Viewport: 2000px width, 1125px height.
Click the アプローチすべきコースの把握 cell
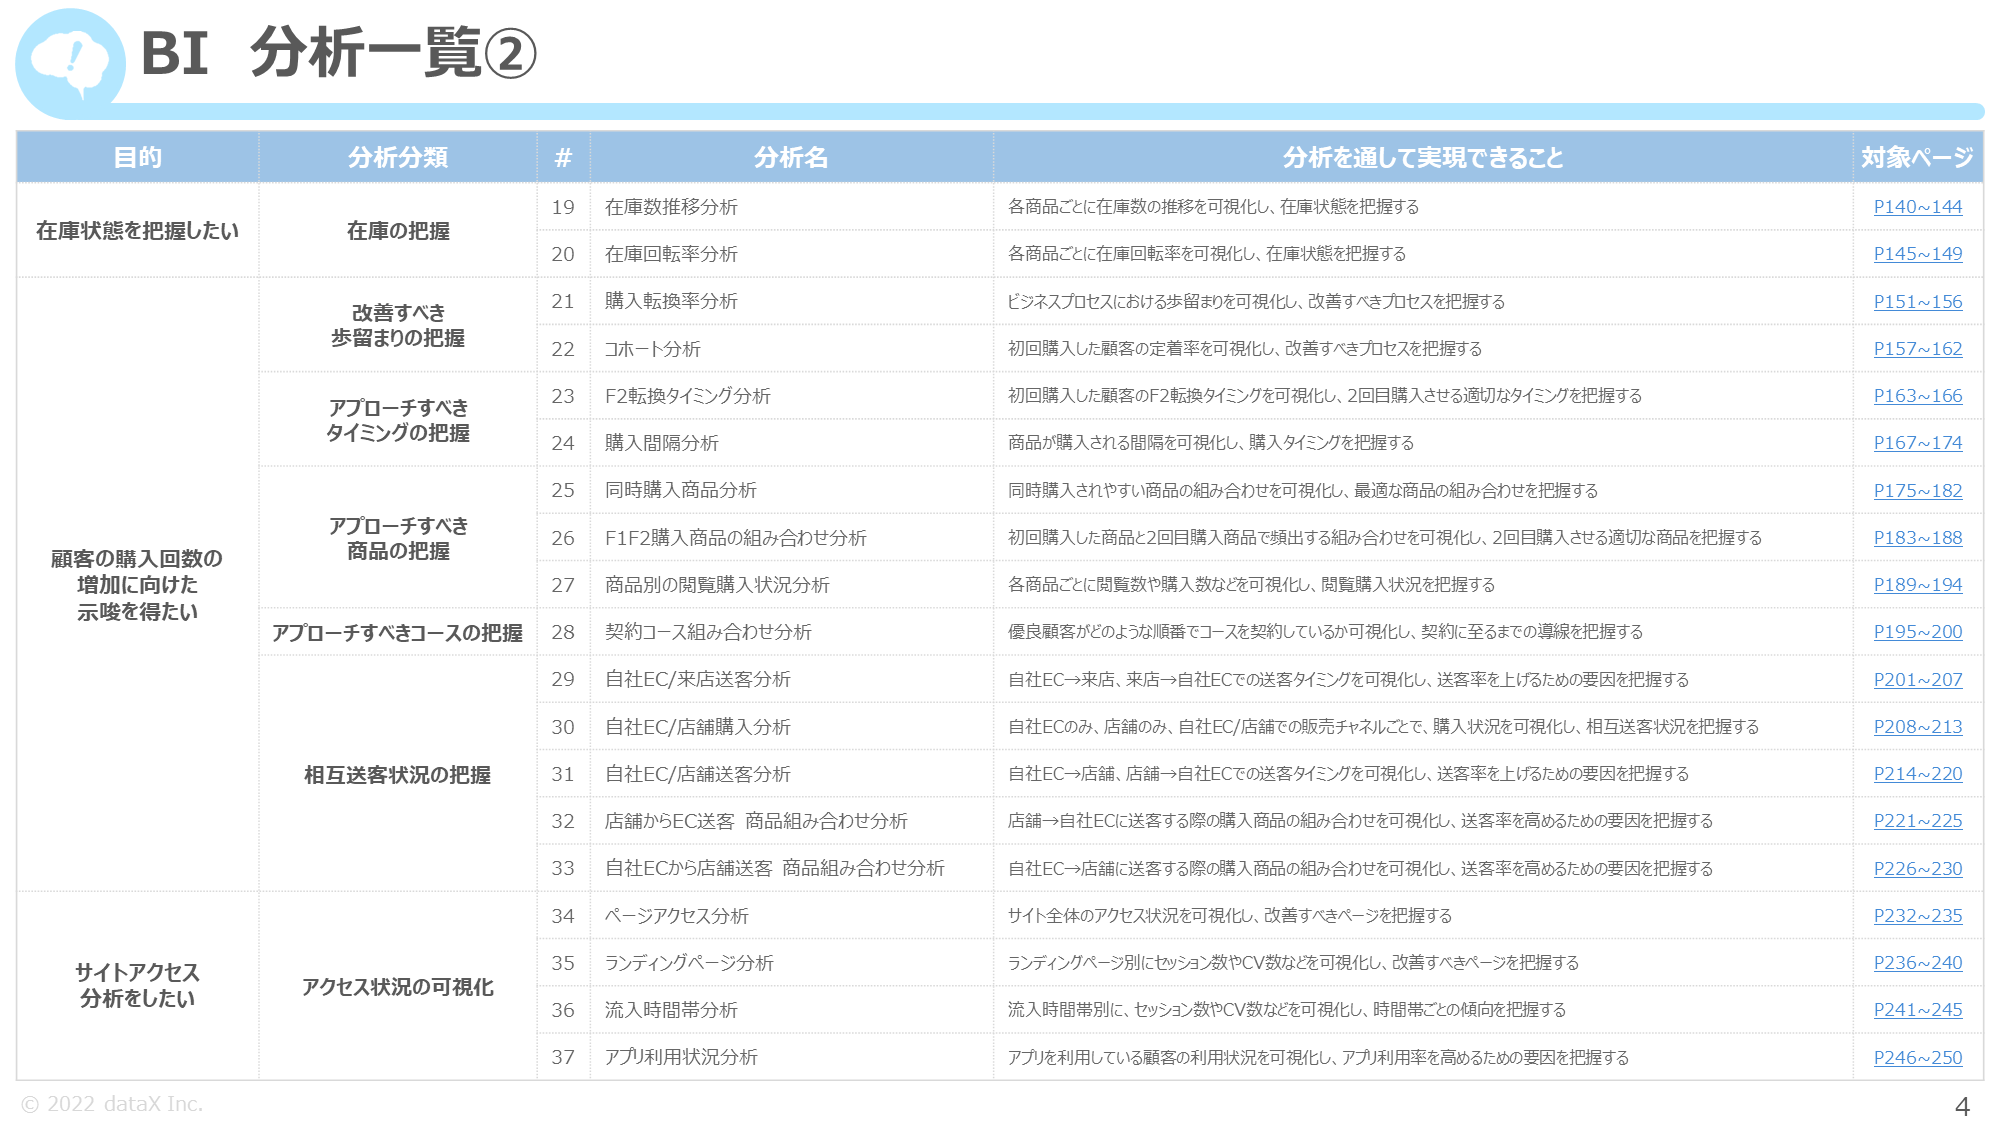(x=398, y=633)
